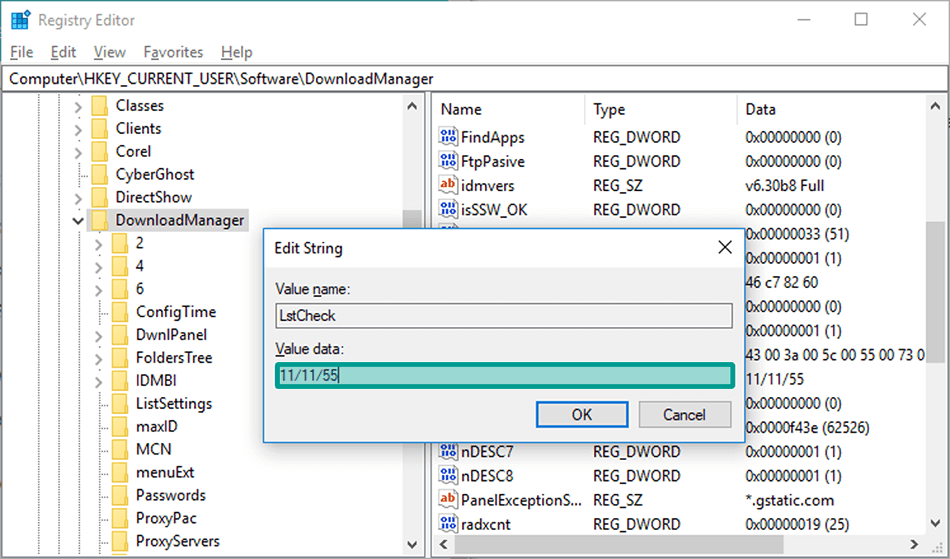Select the radxcnt DWORD icon
950x559 pixels.
[448, 524]
